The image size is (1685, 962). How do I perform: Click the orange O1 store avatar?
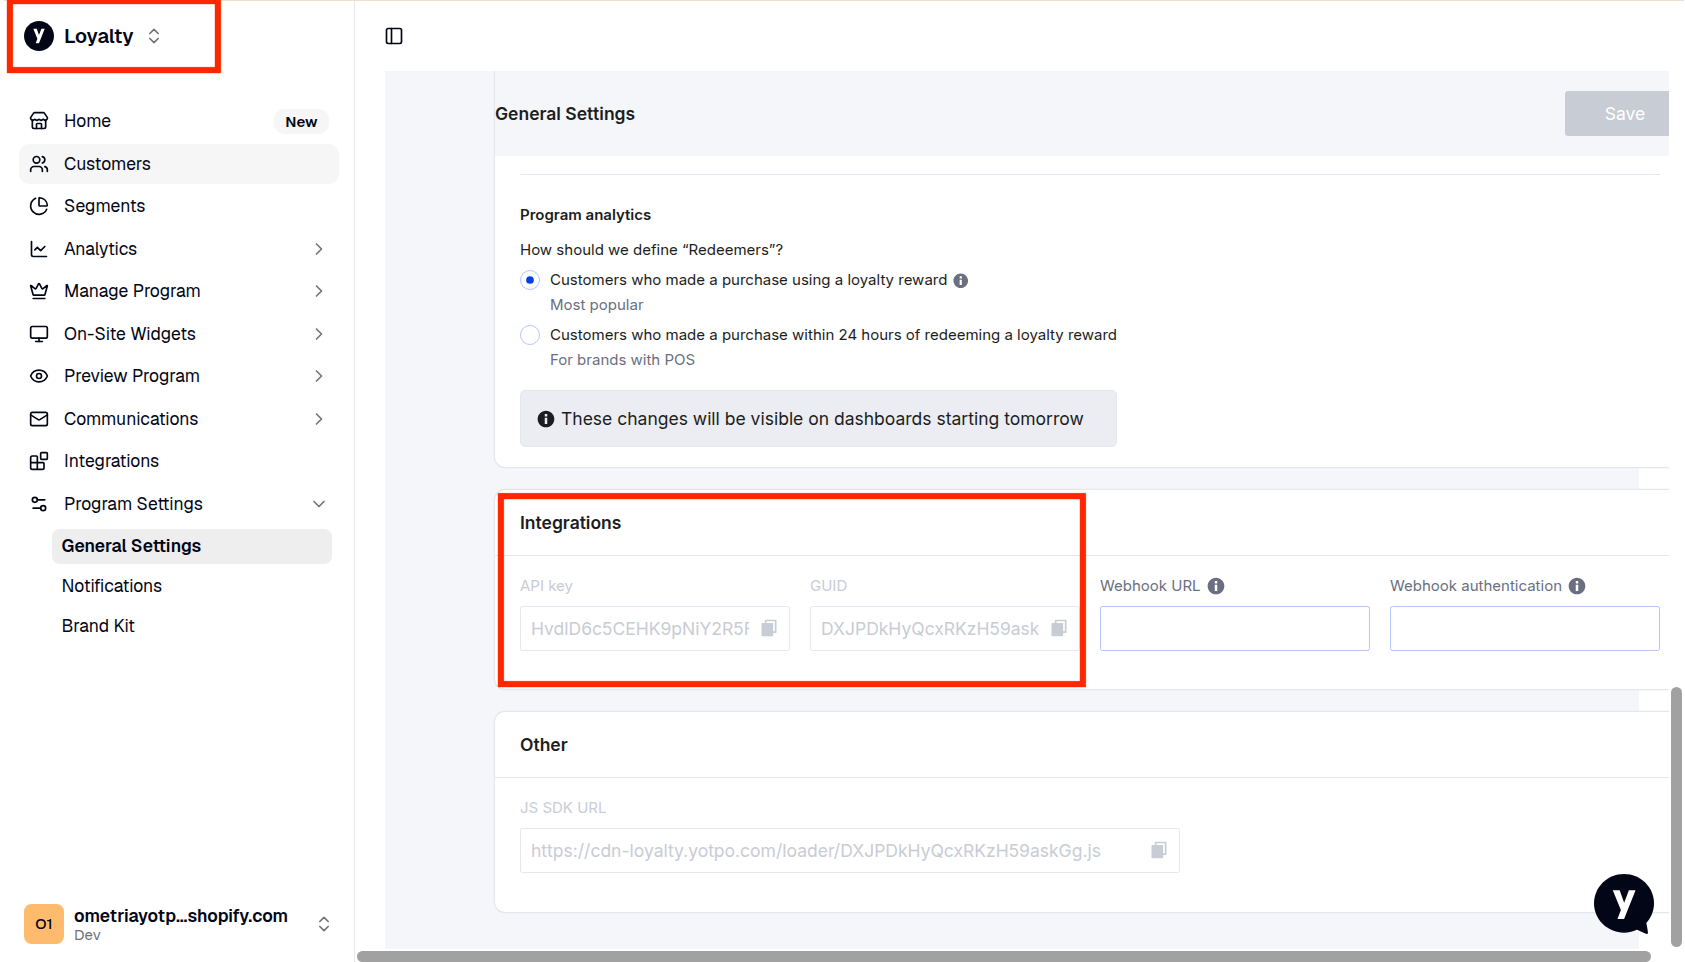click(44, 924)
